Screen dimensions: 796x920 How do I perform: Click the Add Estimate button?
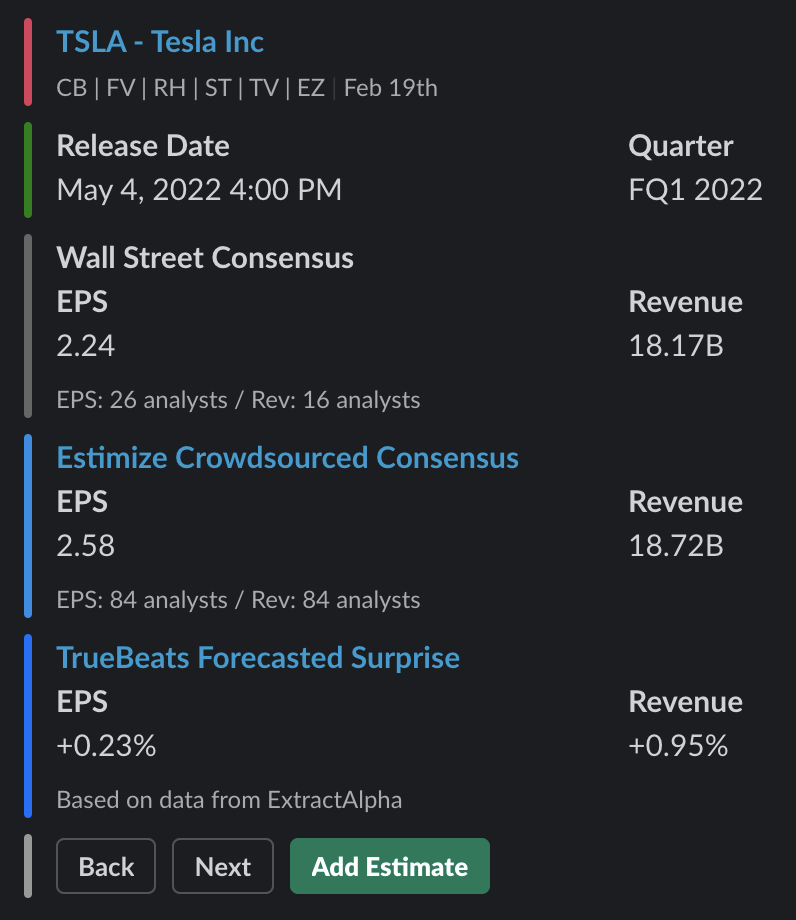tap(390, 866)
